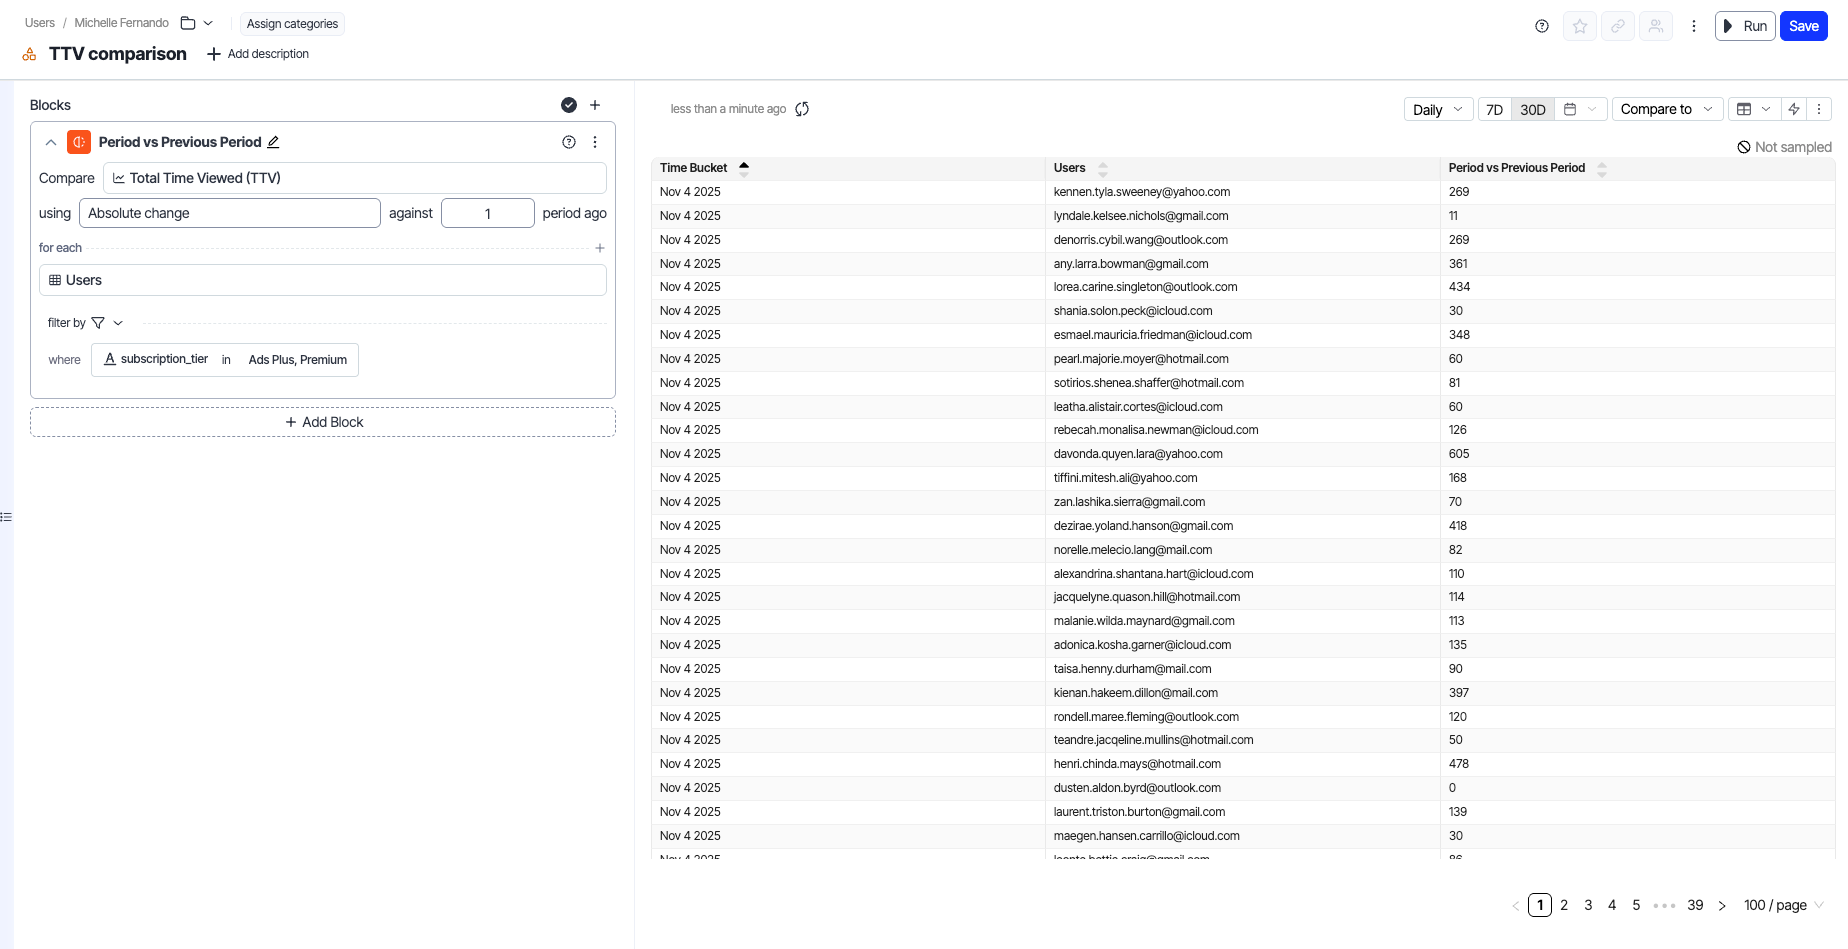This screenshot has height=949, width=1848.
Task: Expand the Compare to dropdown
Action: [1666, 109]
